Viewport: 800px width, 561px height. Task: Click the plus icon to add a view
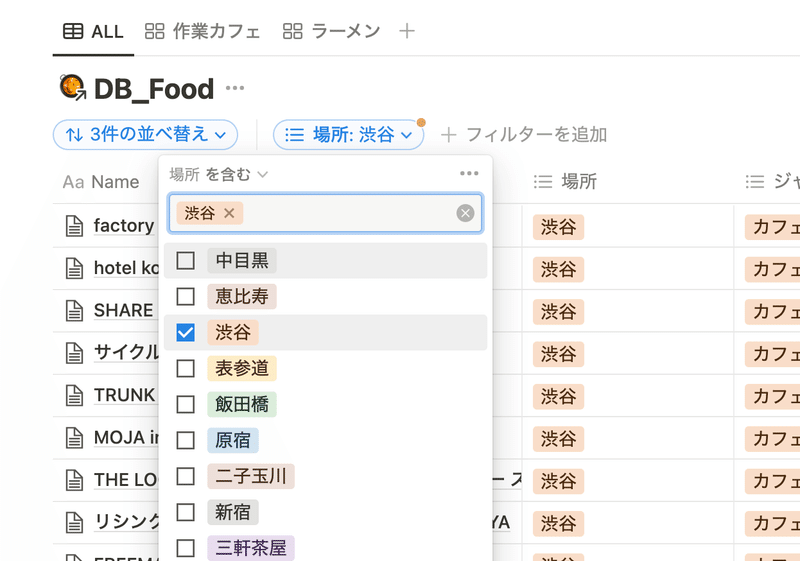pyautogui.click(x=407, y=31)
